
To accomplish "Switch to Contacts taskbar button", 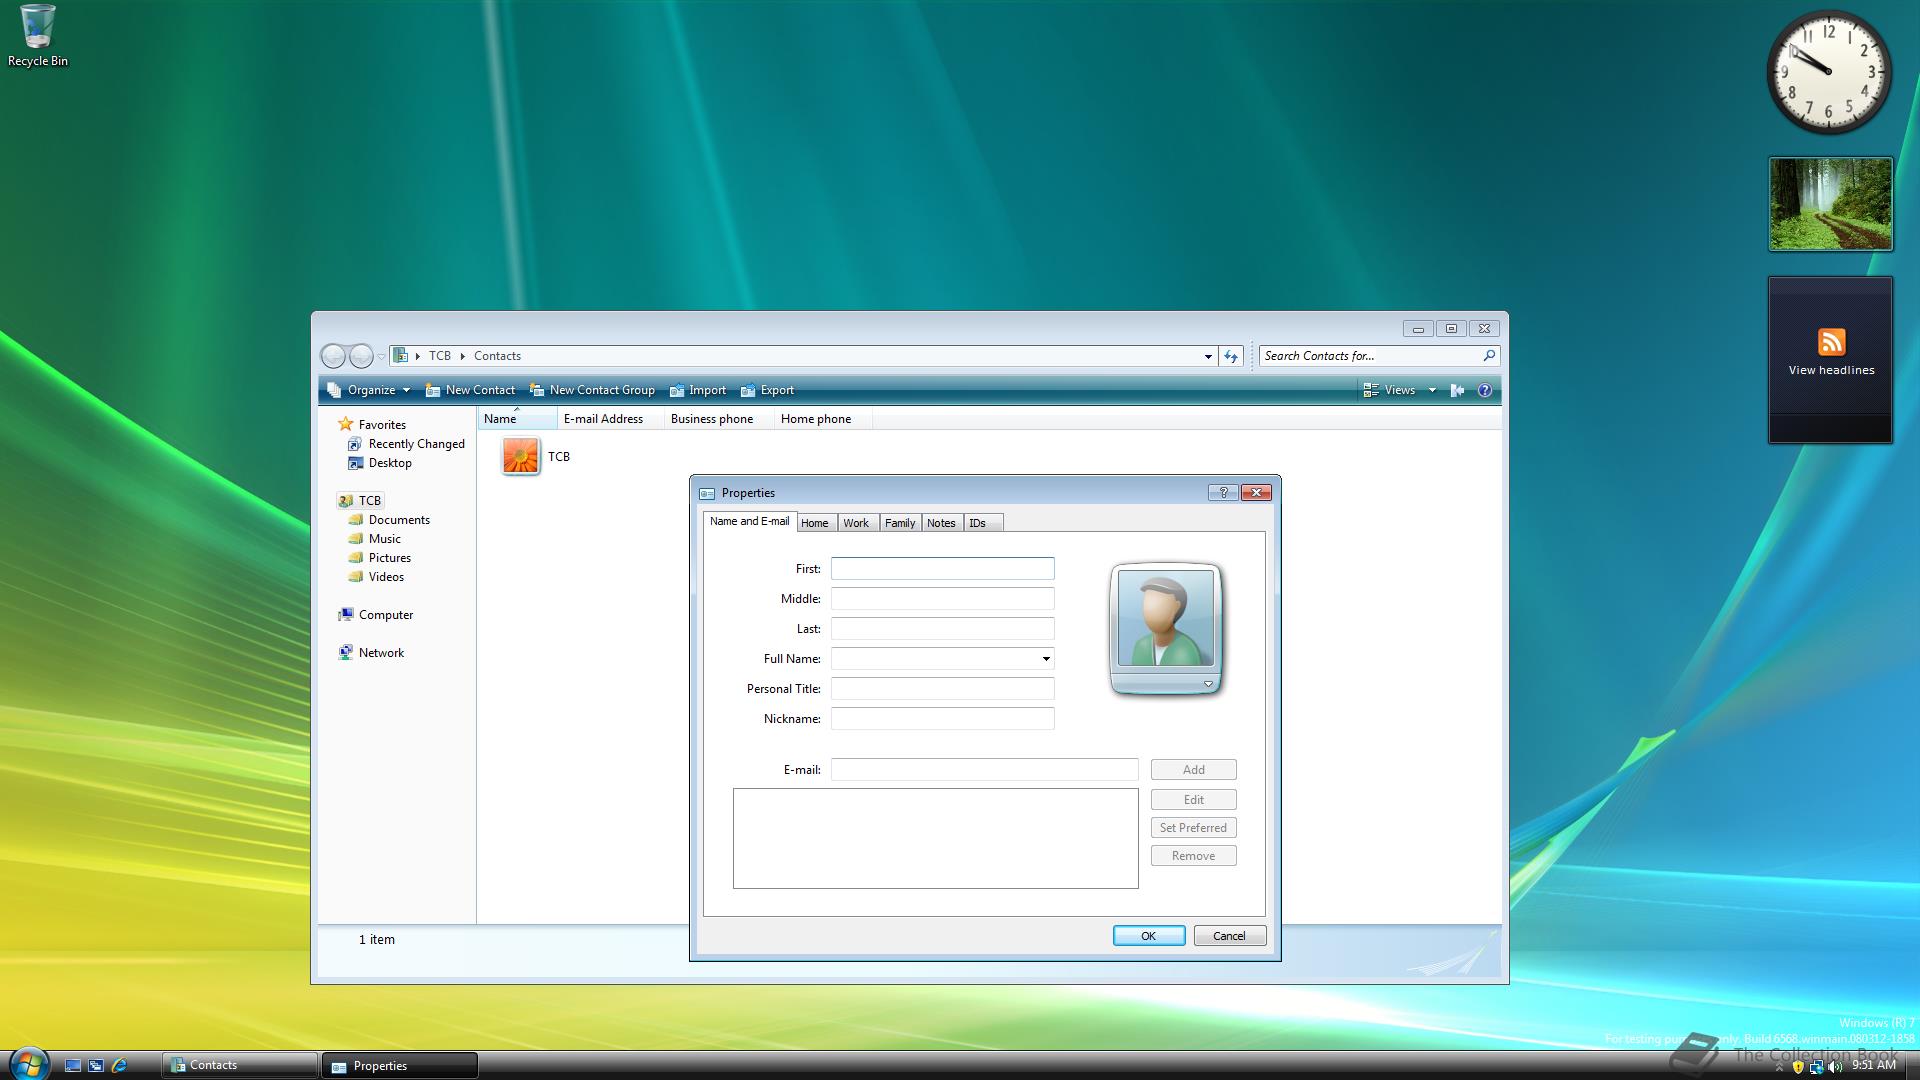I will 240,1065.
